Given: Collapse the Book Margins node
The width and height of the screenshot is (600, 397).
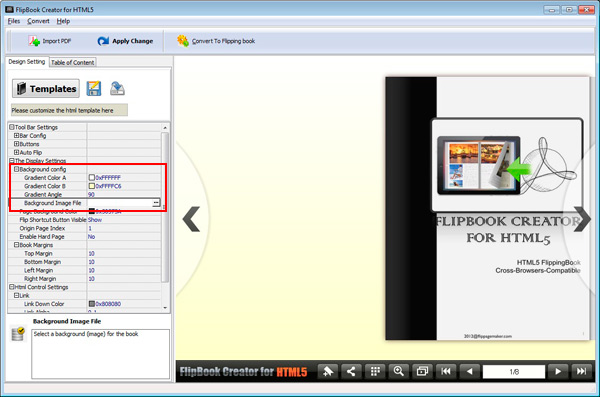Looking at the screenshot, I should point(16,245).
